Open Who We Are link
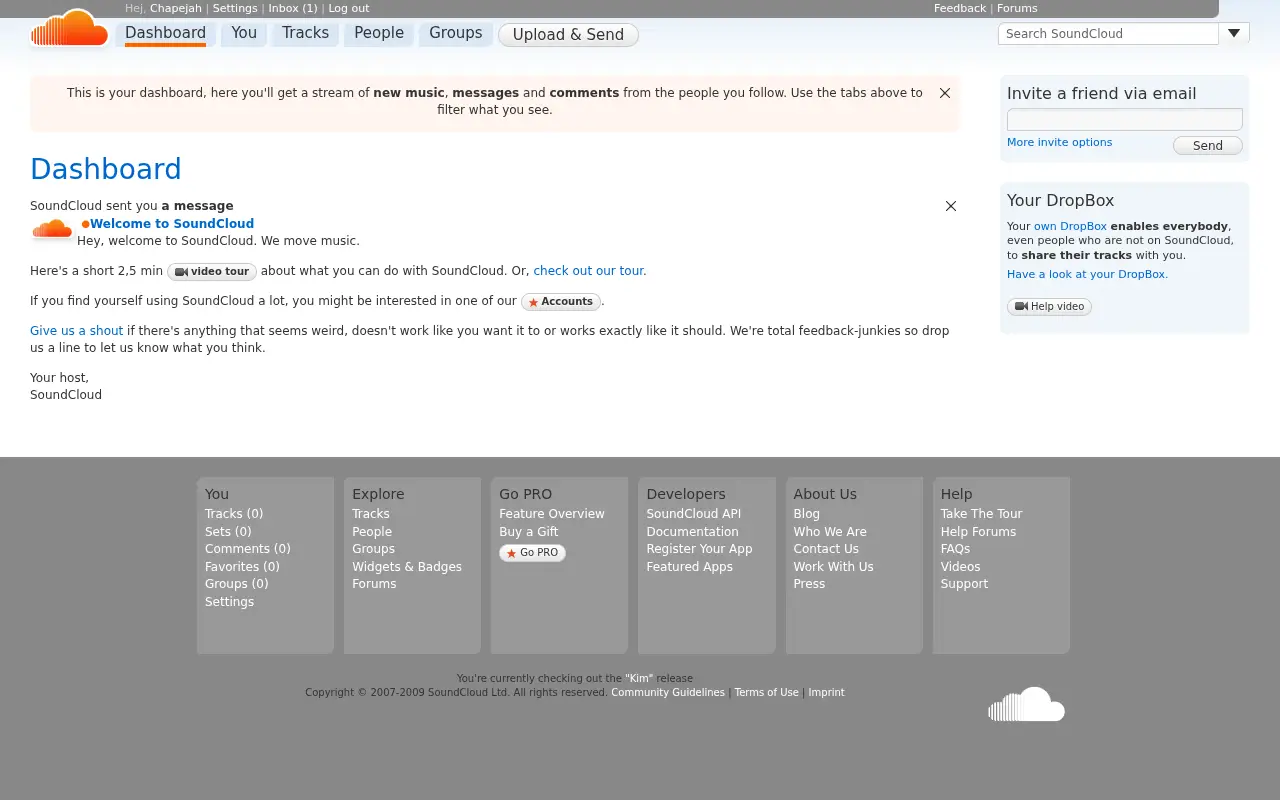This screenshot has height=800, width=1280. pyautogui.click(x=830, y=532)
